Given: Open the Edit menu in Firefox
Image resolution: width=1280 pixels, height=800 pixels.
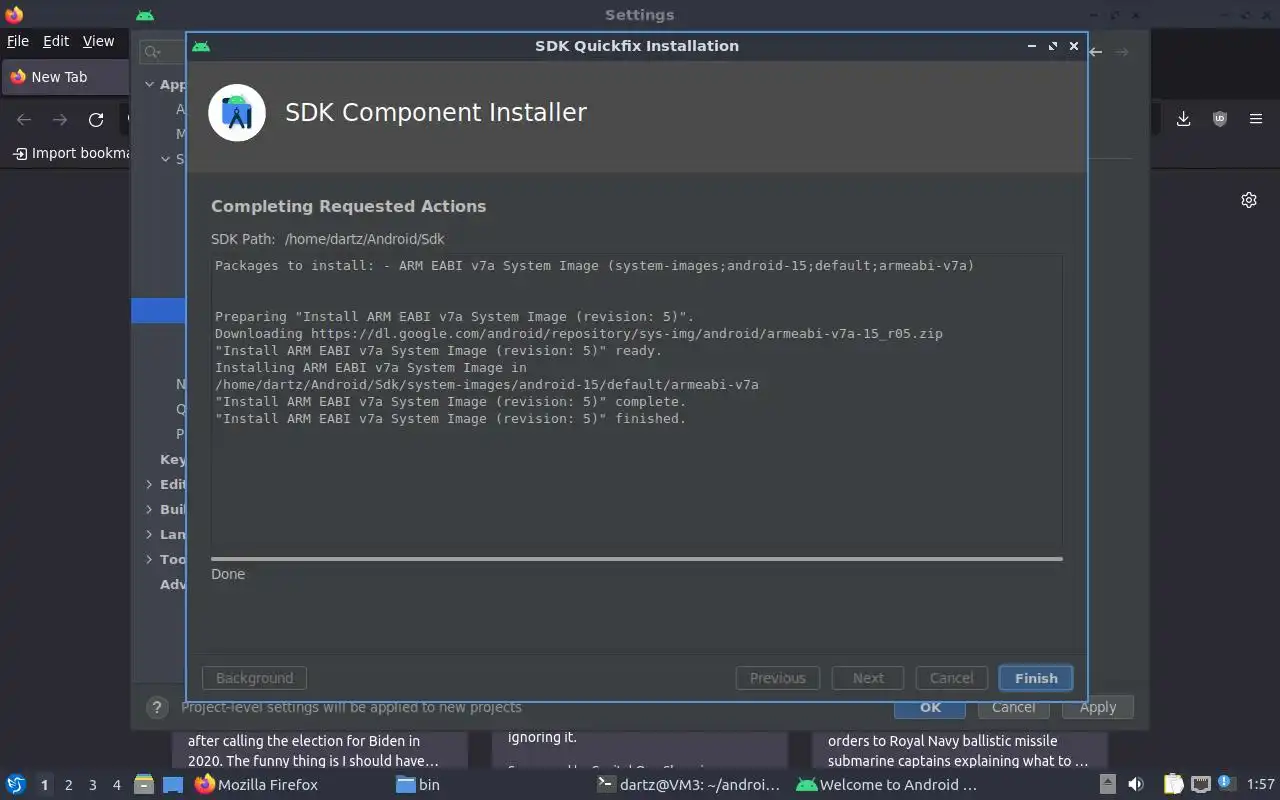Looking at the screenshot, I should [56, 41].
